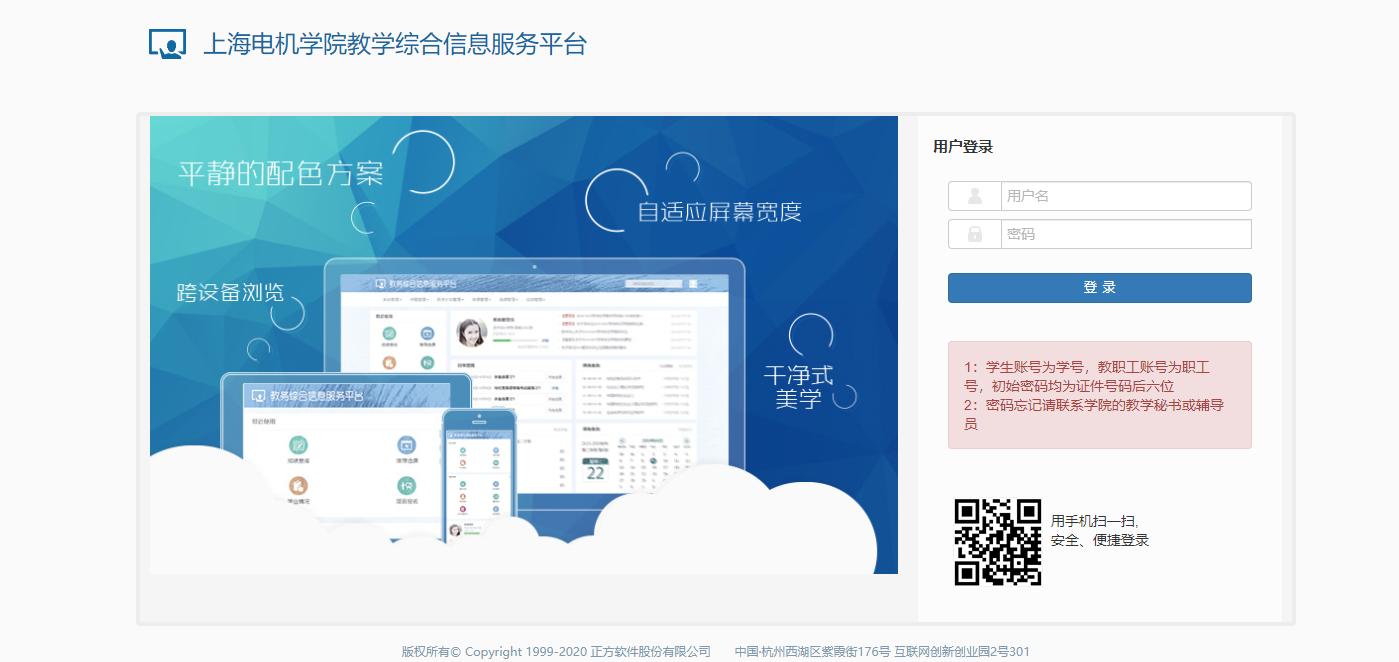The height and width of the screenshot is (662, 1399).
Task: Click the lock icon in the password field
Action: pos(973,233)
